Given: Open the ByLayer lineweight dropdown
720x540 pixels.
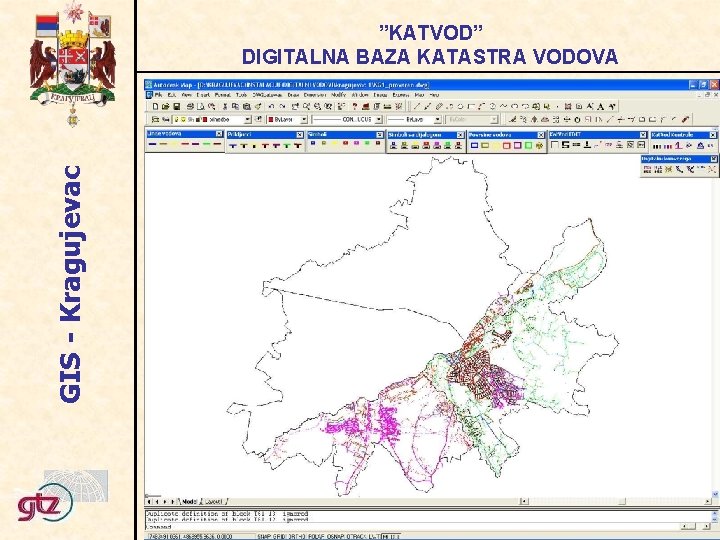Looking at the screenshot, I should pyautogui.click(x=438, y=119).
